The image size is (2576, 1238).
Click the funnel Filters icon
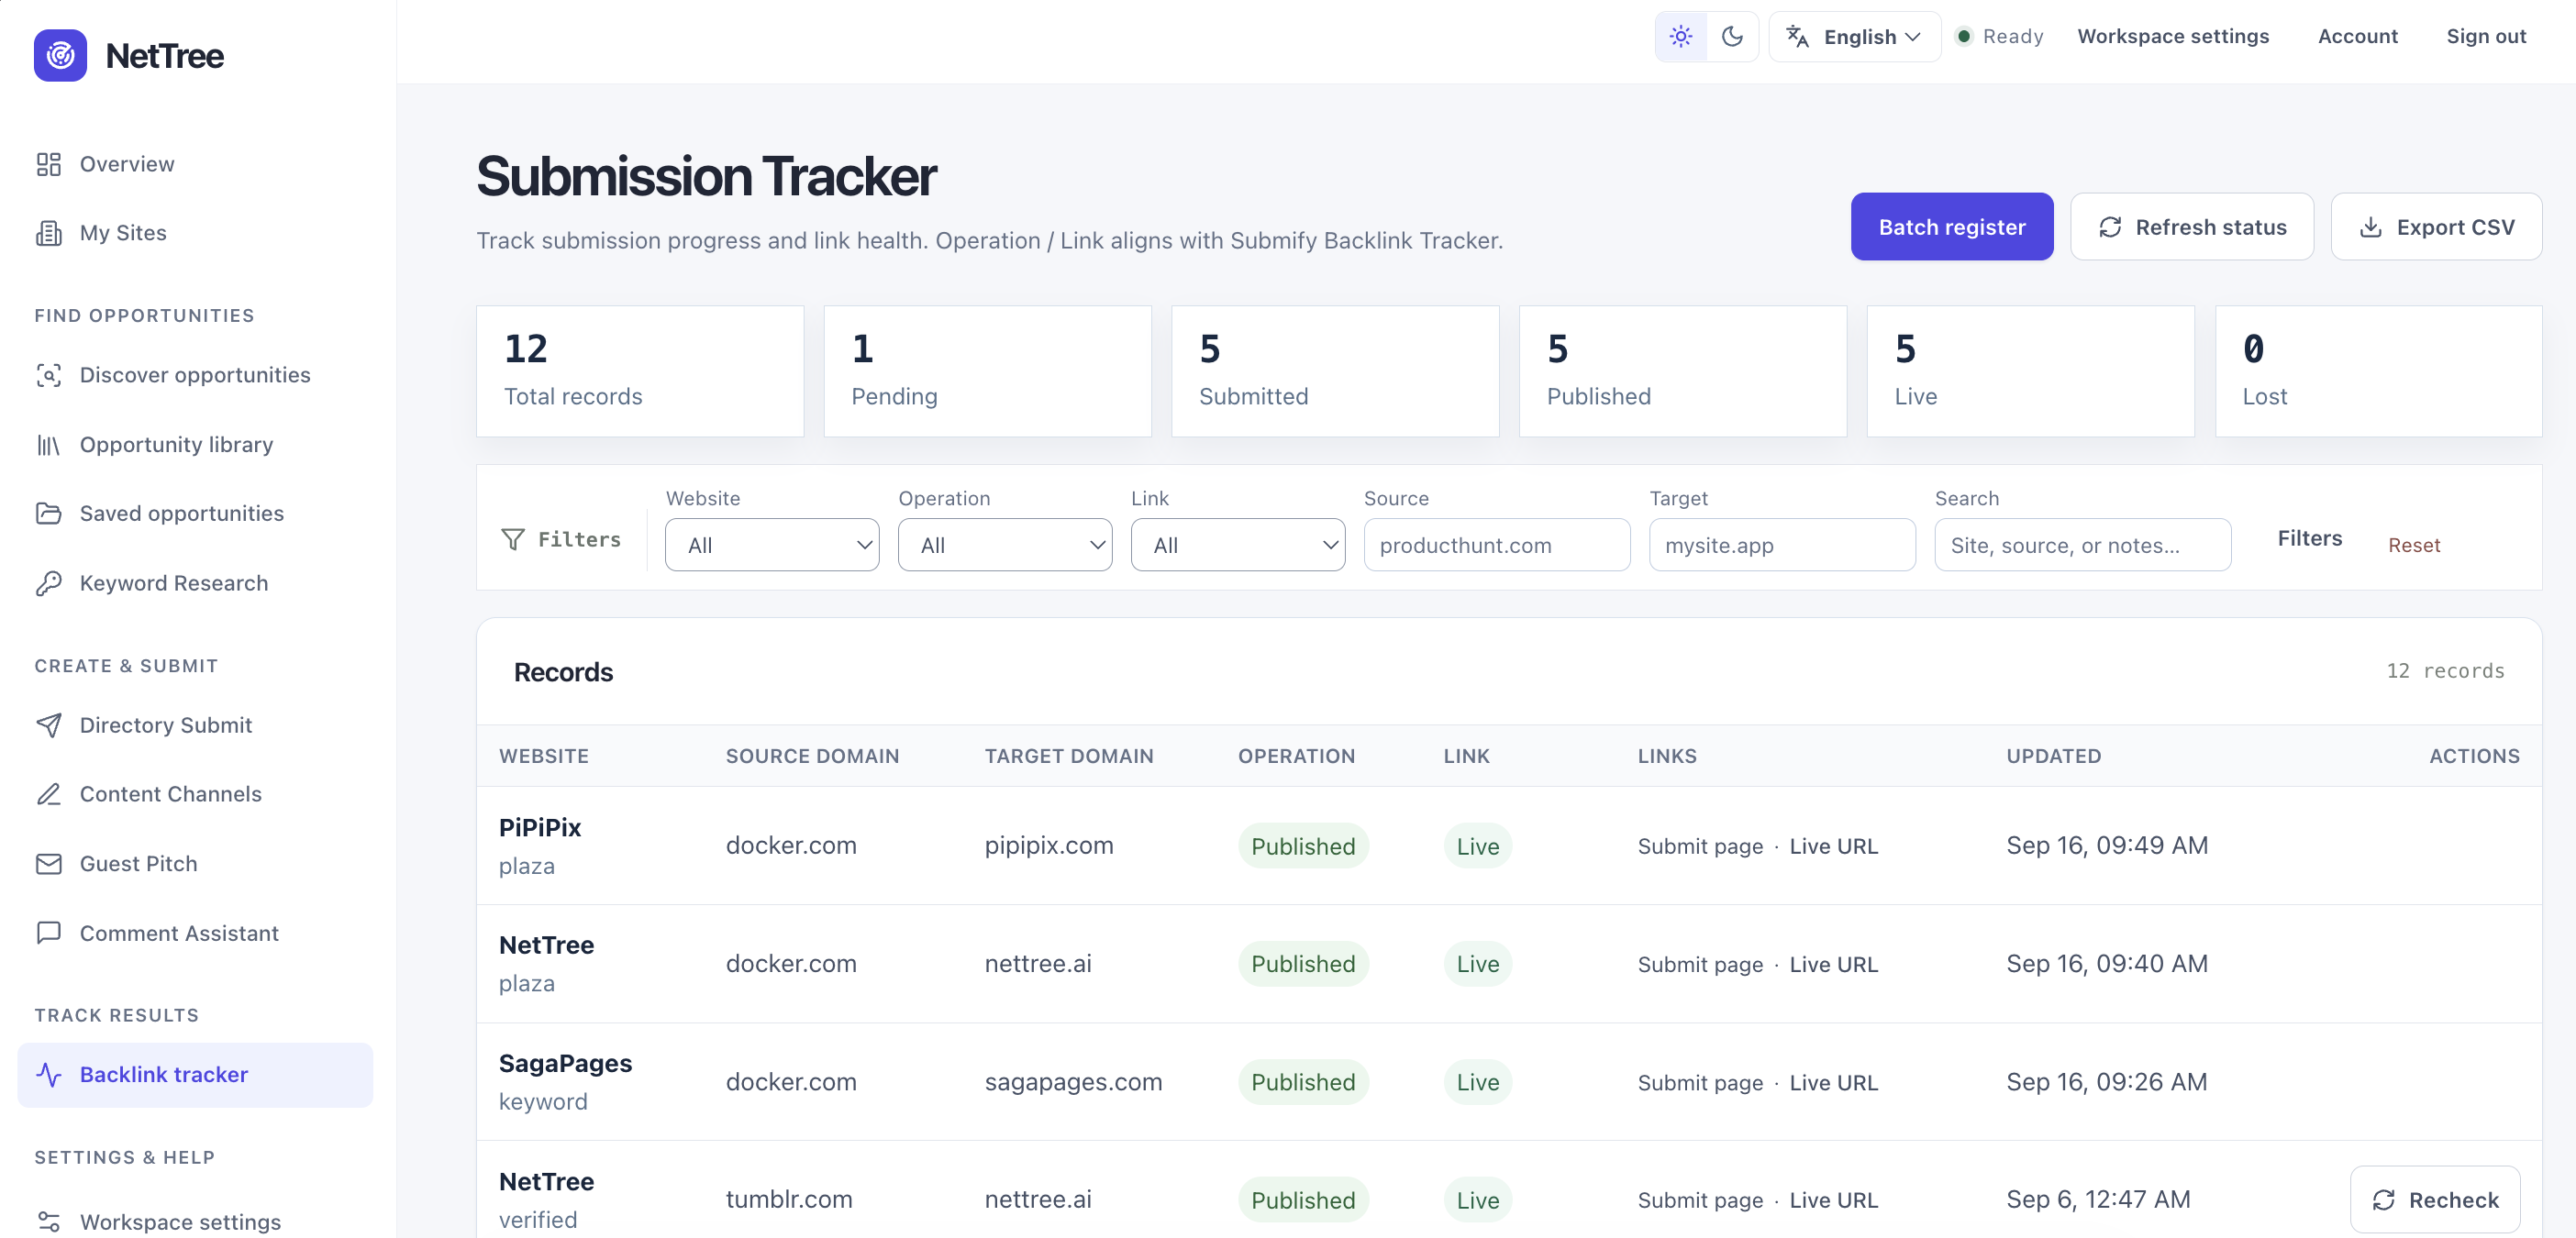512,539
